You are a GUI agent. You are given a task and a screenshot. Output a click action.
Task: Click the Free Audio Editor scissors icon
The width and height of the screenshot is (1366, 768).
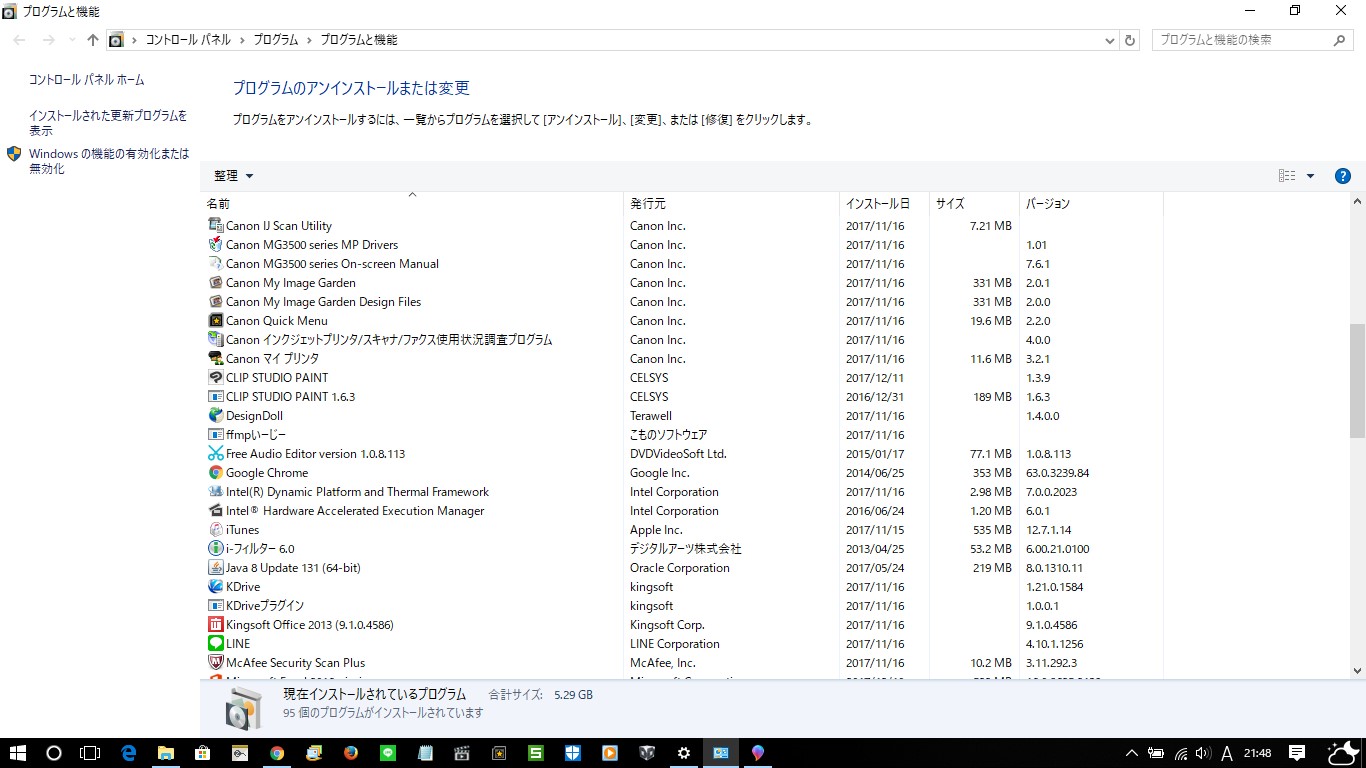tap(216, 454)
